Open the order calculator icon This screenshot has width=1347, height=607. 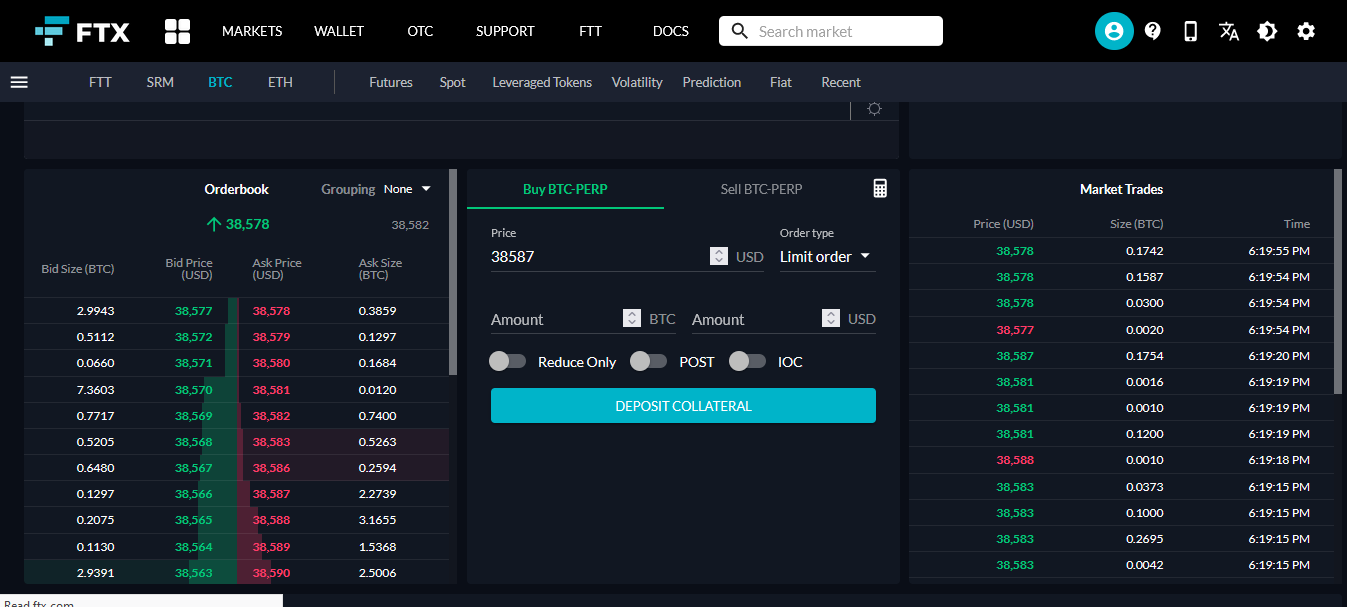[880, 188]
